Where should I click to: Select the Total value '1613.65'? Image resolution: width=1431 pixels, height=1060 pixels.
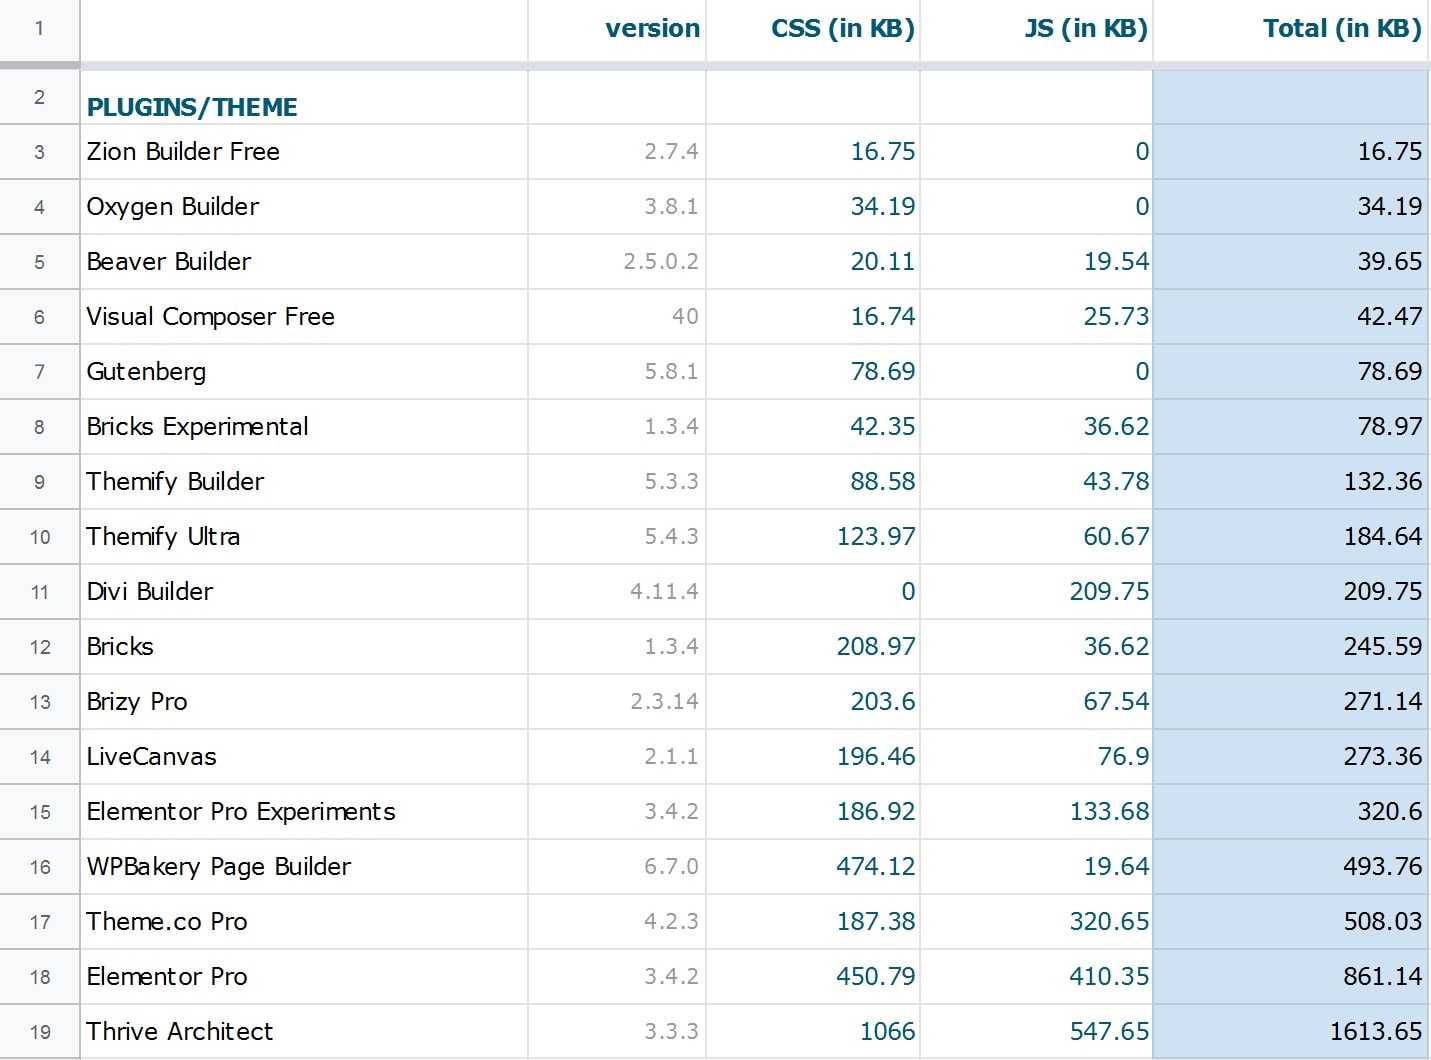pos(1291,1032)
